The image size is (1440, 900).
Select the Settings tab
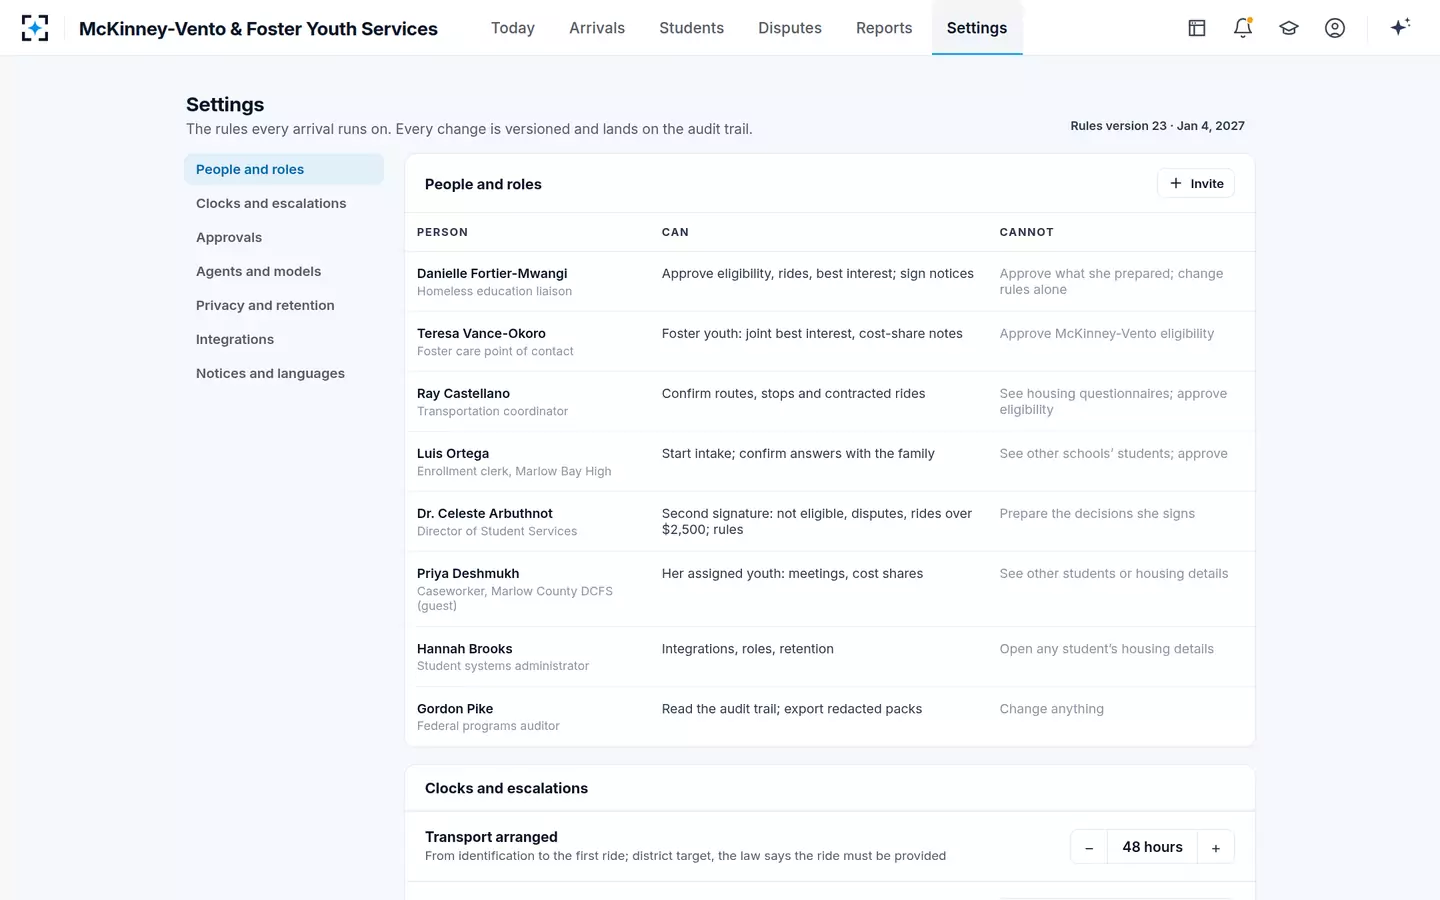pos(977,28)
